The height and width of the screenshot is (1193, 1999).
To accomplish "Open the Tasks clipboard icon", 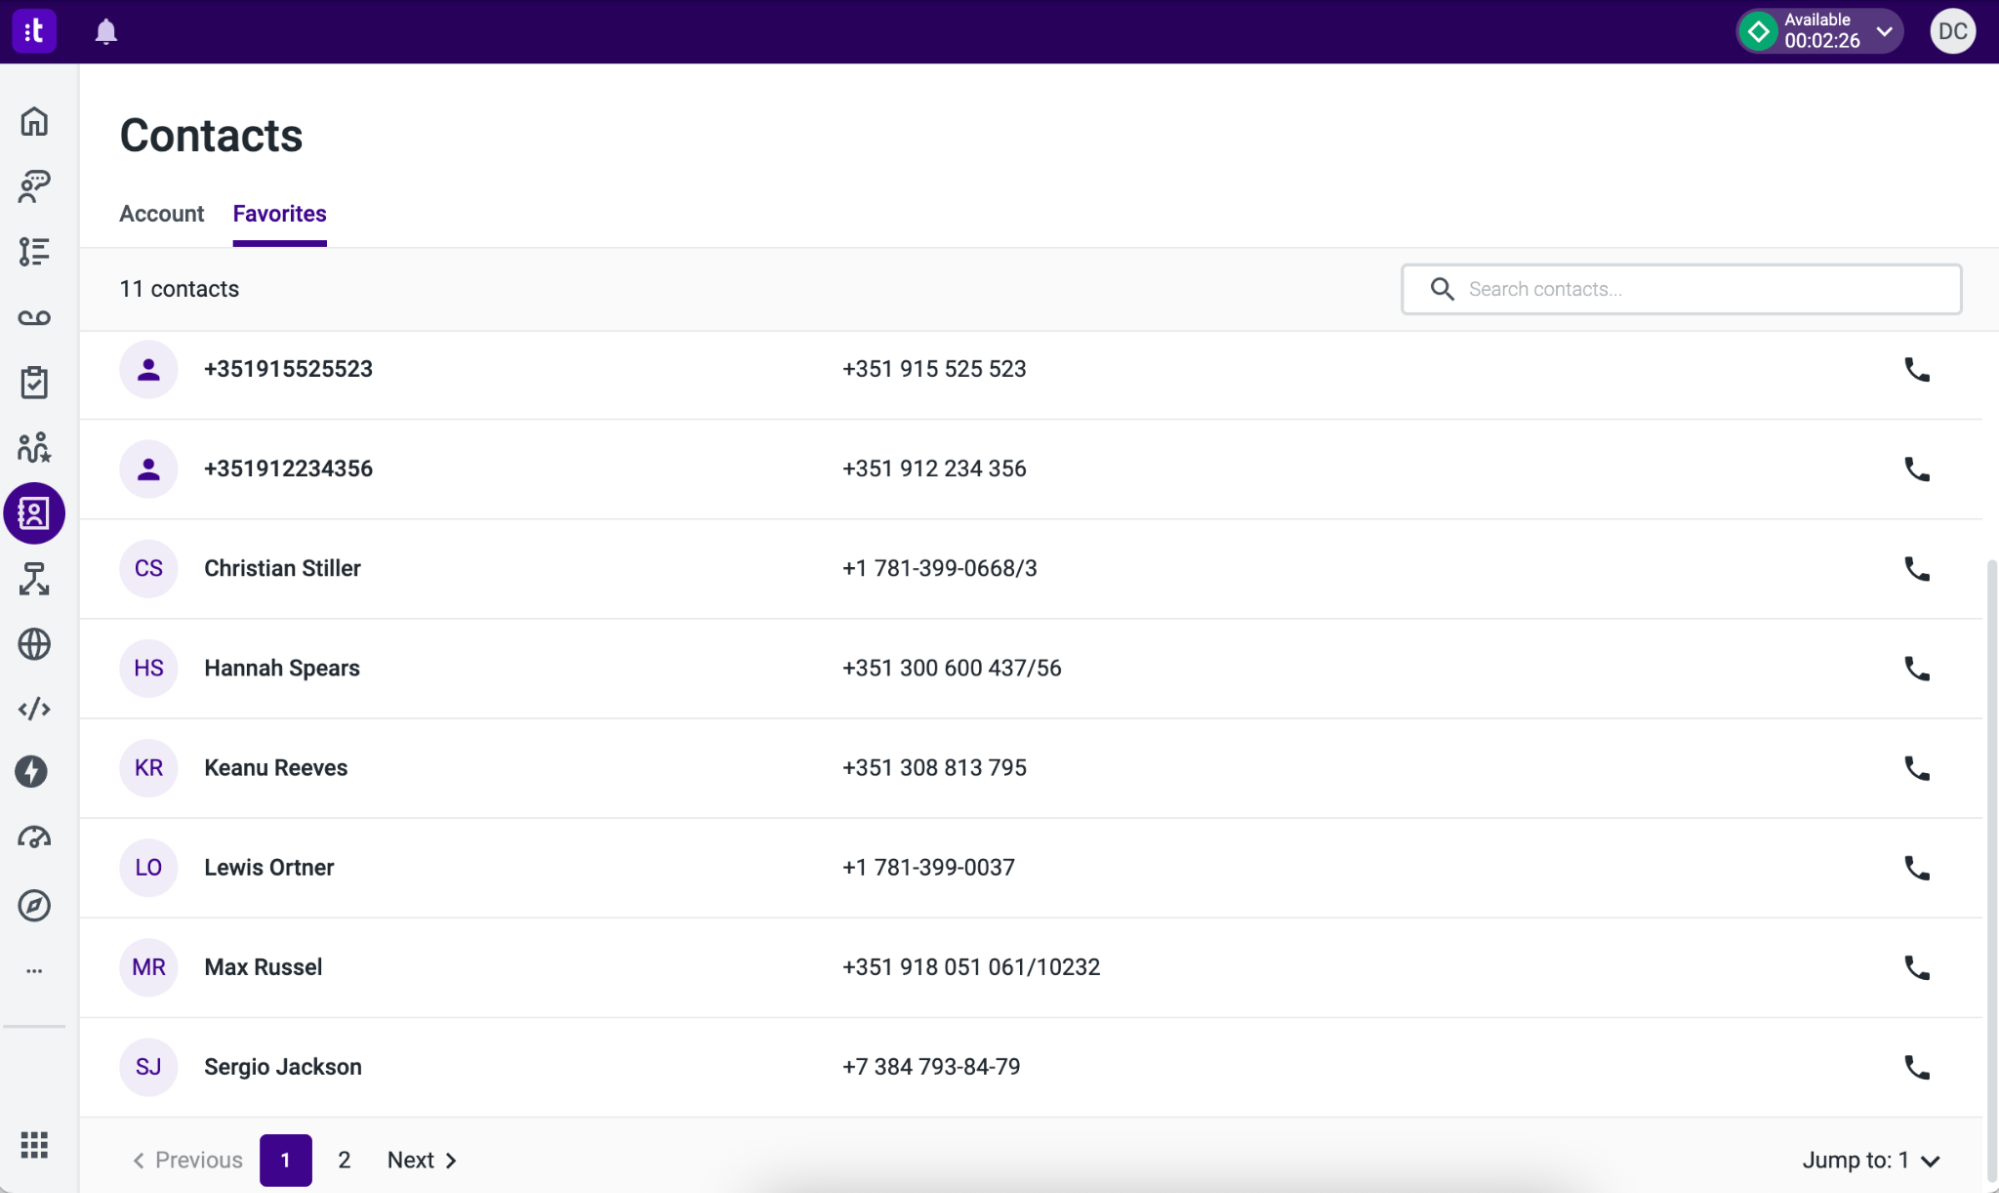I will click(34, 382).
